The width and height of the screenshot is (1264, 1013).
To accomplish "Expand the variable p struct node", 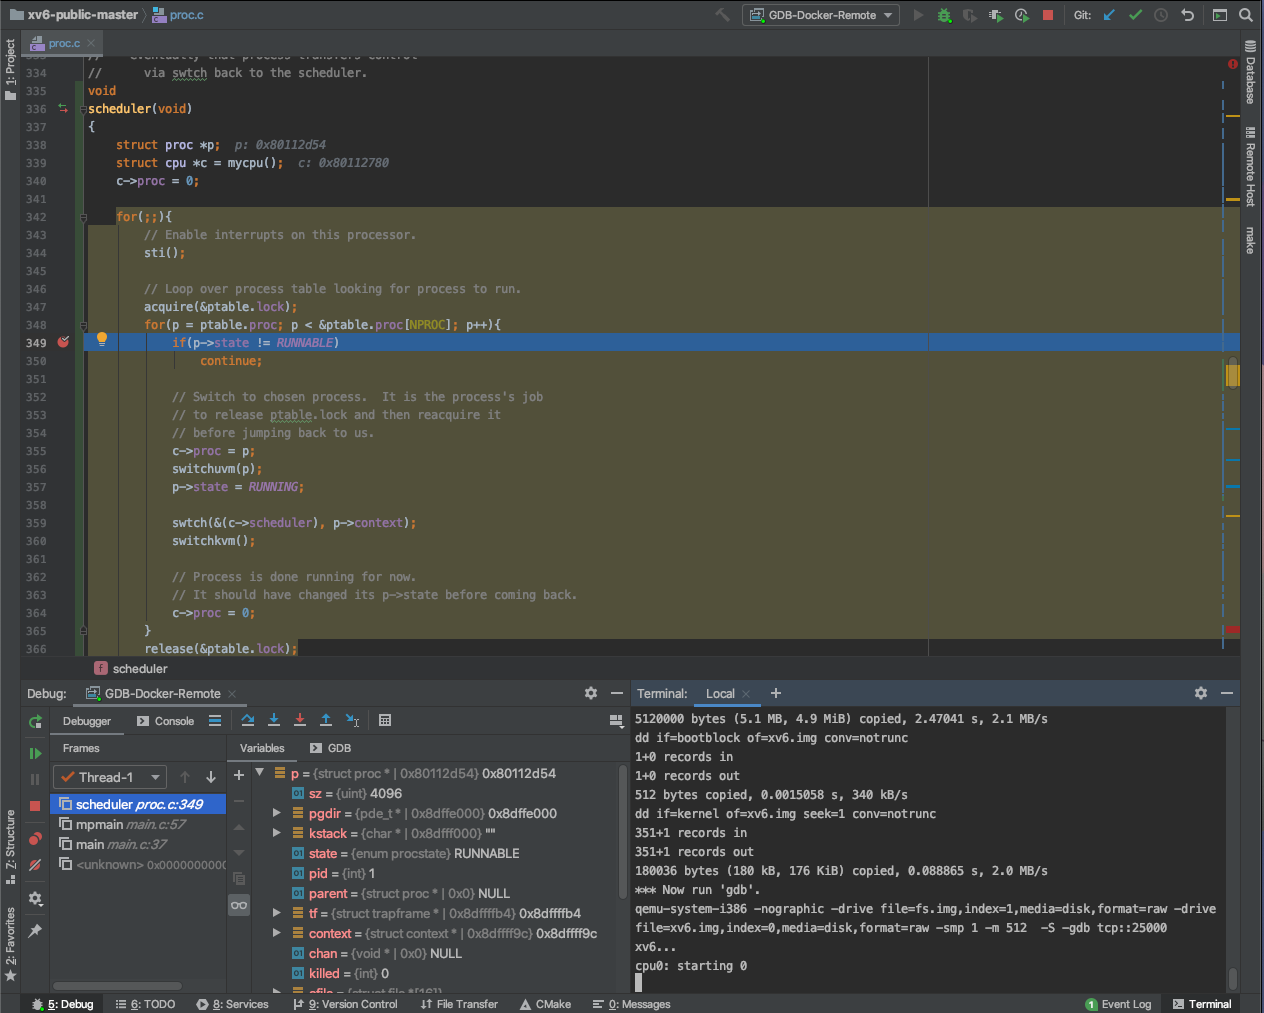I will [259, 773].
